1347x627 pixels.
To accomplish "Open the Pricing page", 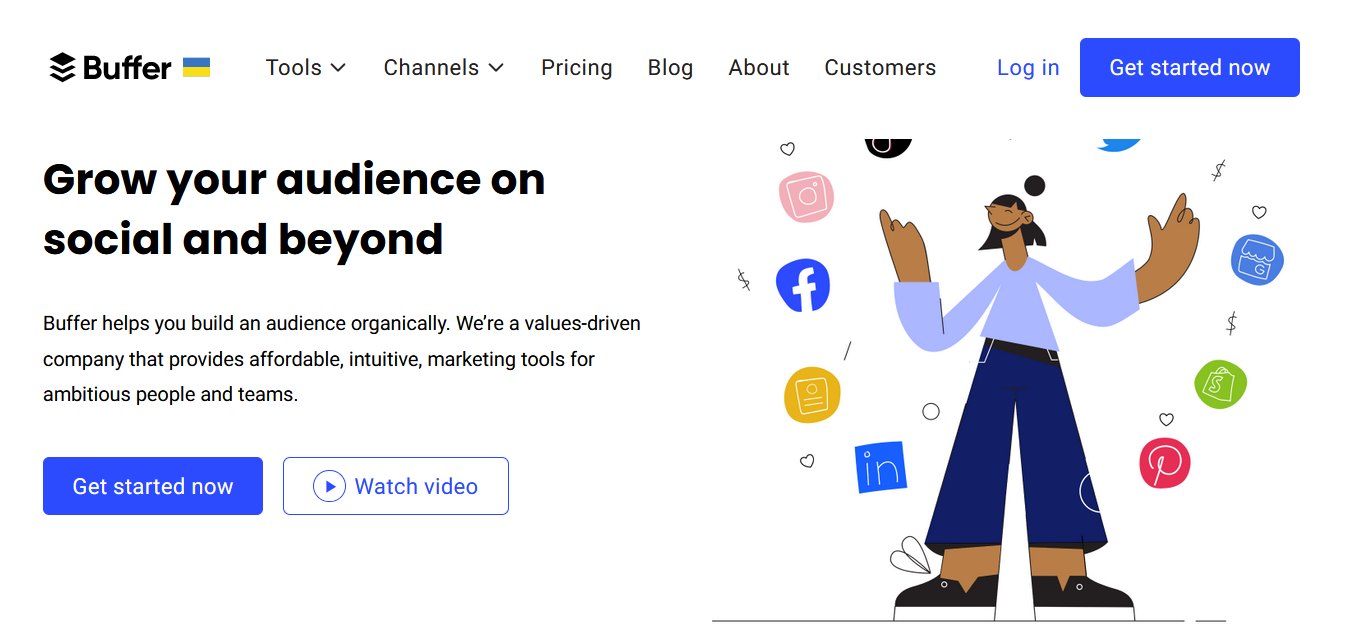I will [x=577, y=68].
